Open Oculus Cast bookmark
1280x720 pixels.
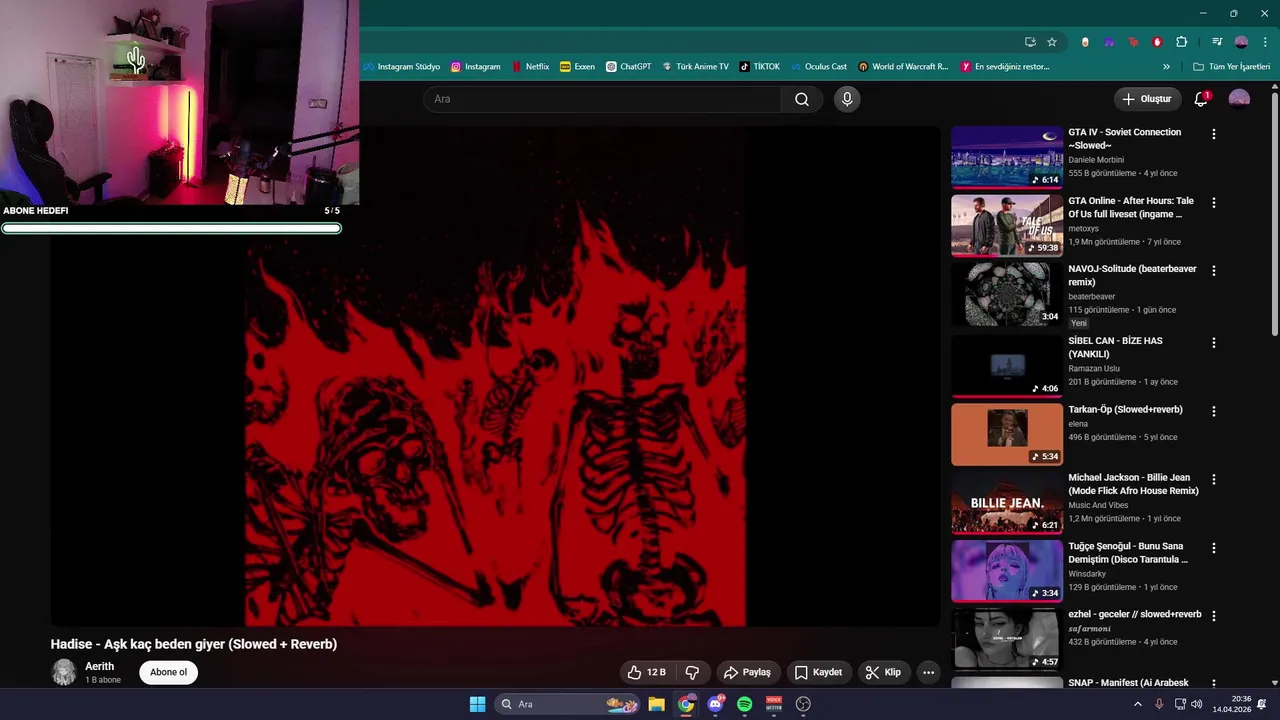pos(818,67)
